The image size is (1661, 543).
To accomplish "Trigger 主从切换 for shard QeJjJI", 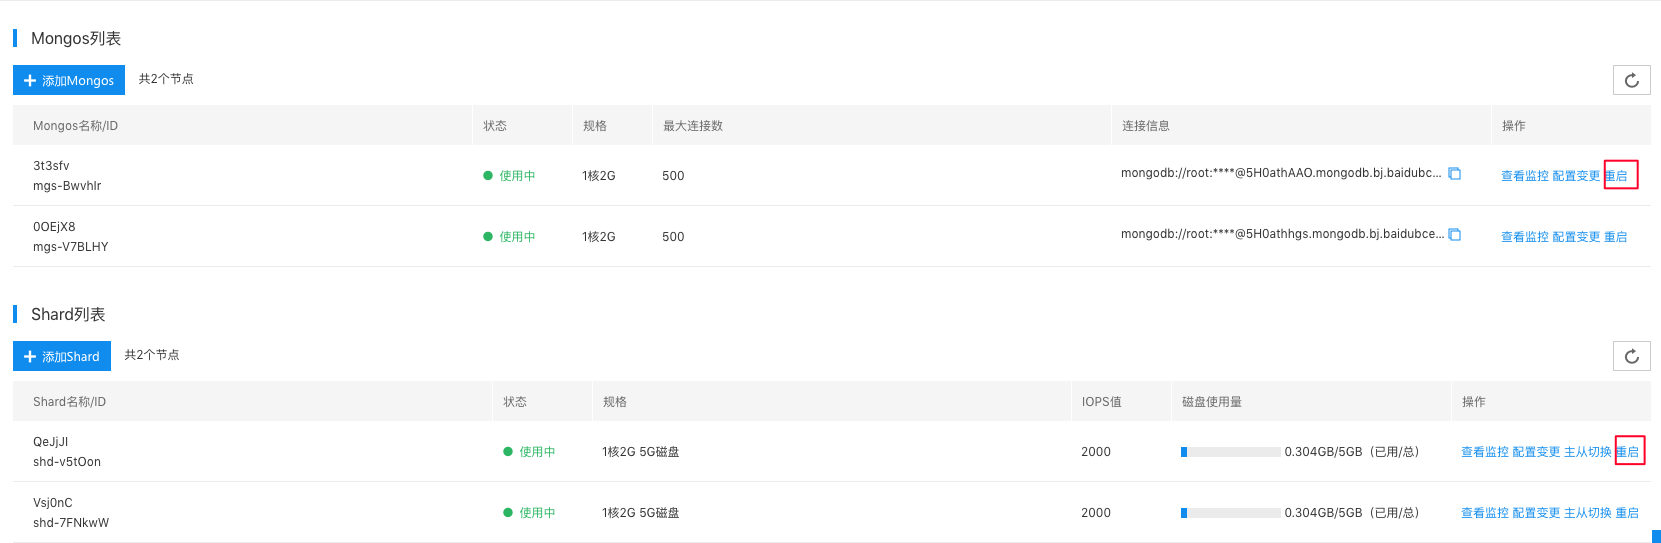I will [x=1588, y=452].
